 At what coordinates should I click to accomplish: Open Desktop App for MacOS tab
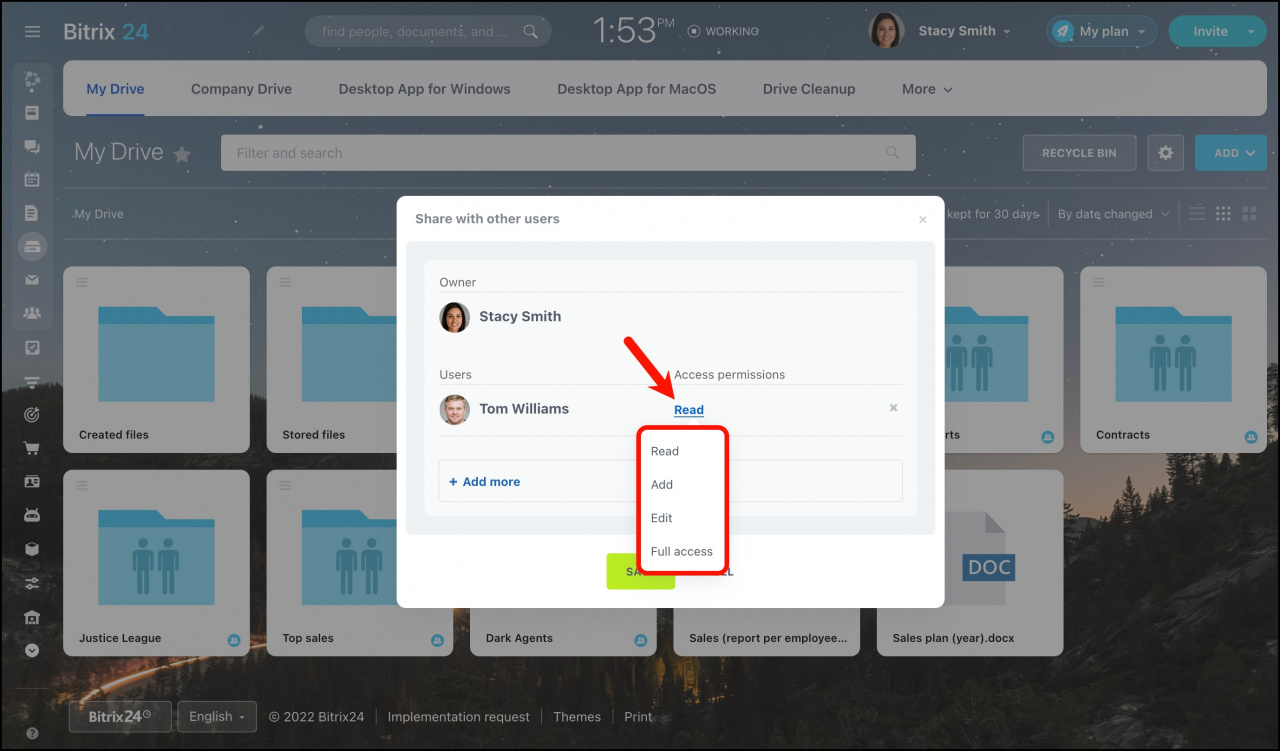click(637, 89)
